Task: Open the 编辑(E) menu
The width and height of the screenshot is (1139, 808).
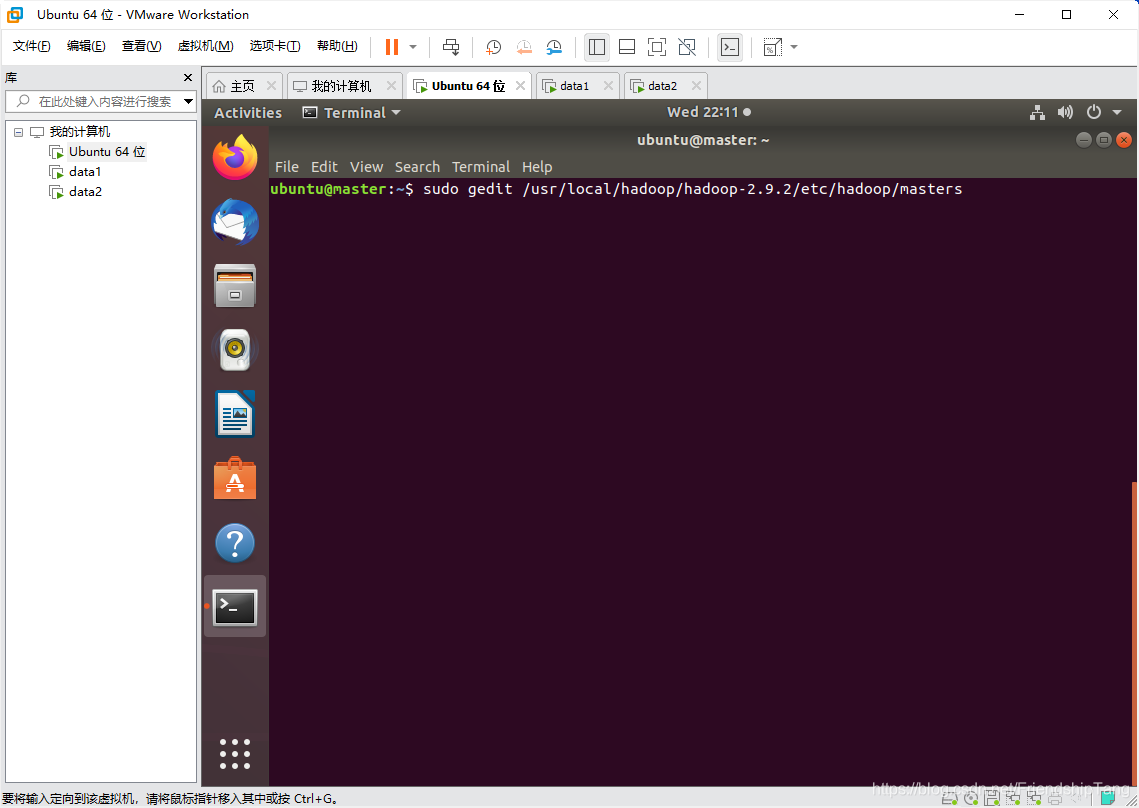Action: [86, 46]
